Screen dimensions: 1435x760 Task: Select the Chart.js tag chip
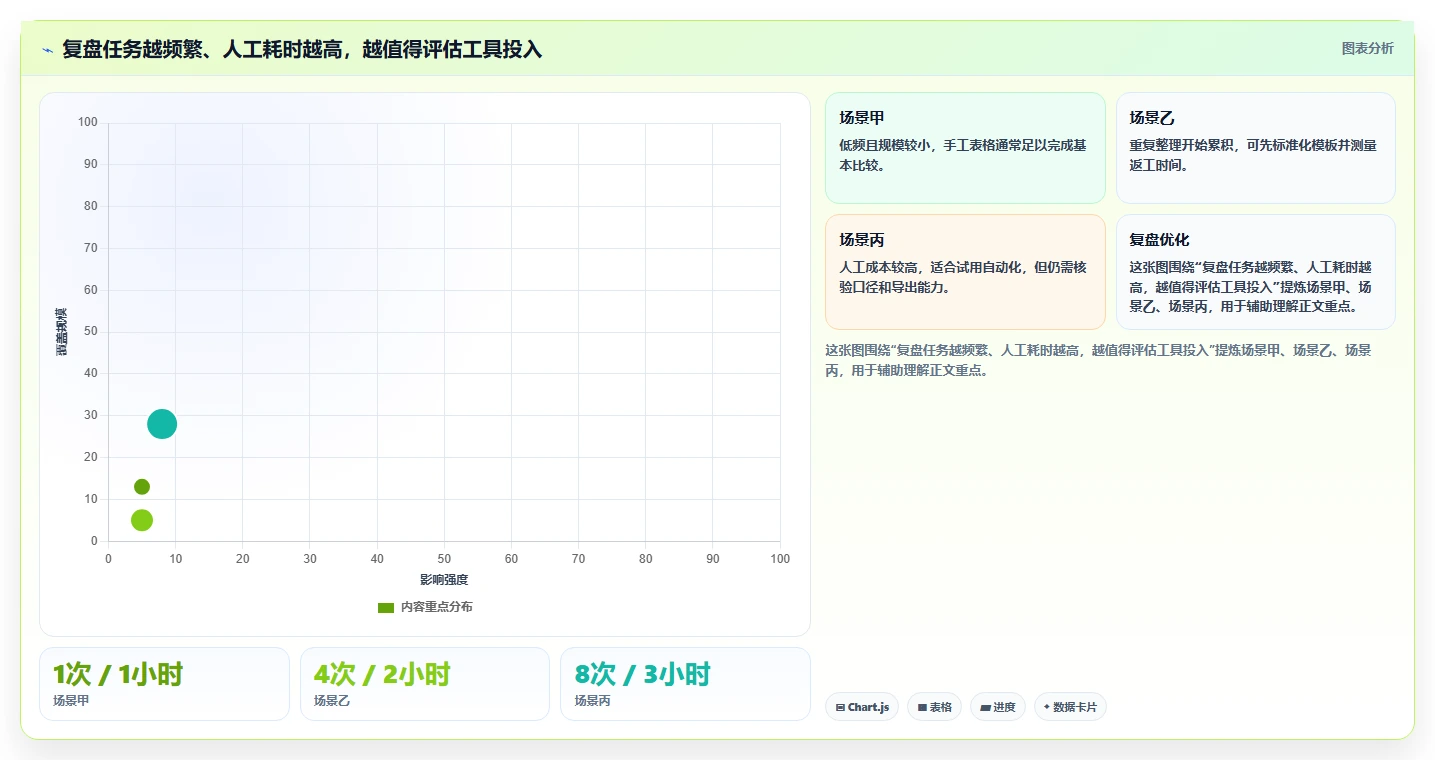tap(862, 707)
